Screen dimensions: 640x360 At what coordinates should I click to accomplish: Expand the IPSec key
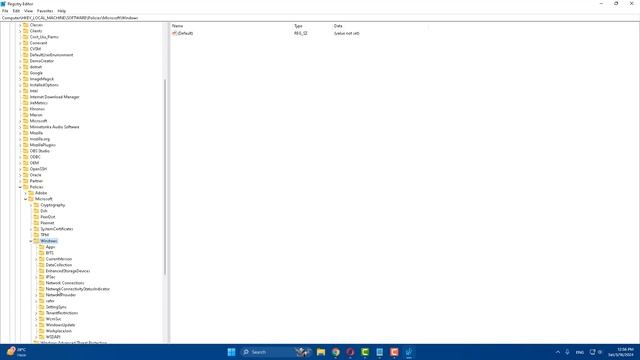[x=36, y=277]
